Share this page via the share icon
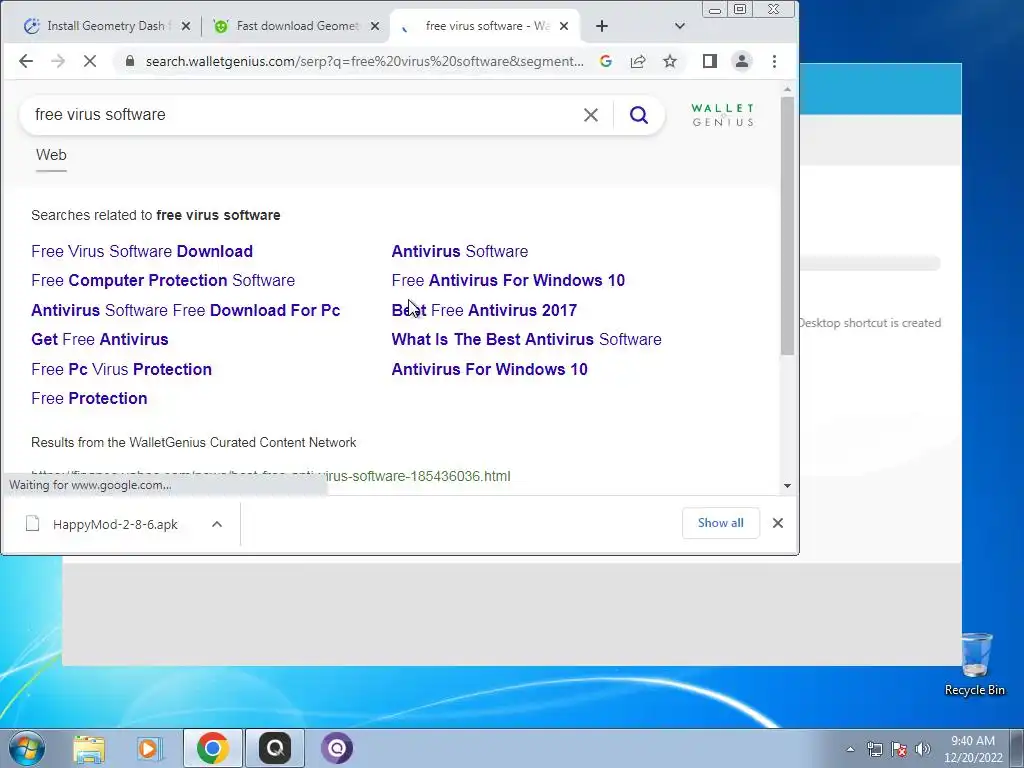This screenshot has height=768, width=1024. [x=637, y=61]
